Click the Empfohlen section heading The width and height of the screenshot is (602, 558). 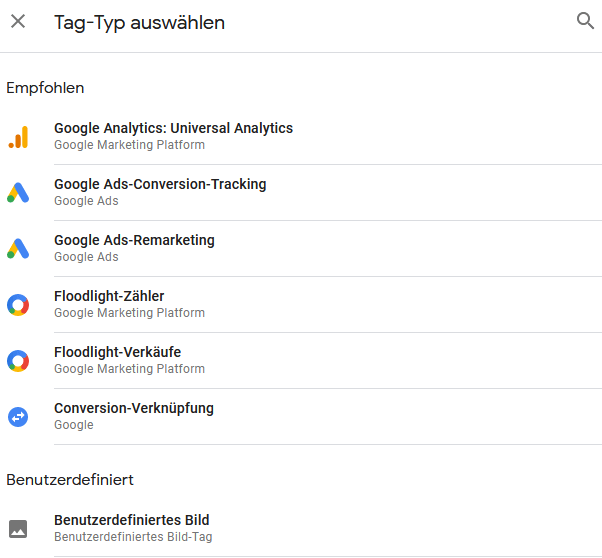pyautogui.click(x=45, y=88)
